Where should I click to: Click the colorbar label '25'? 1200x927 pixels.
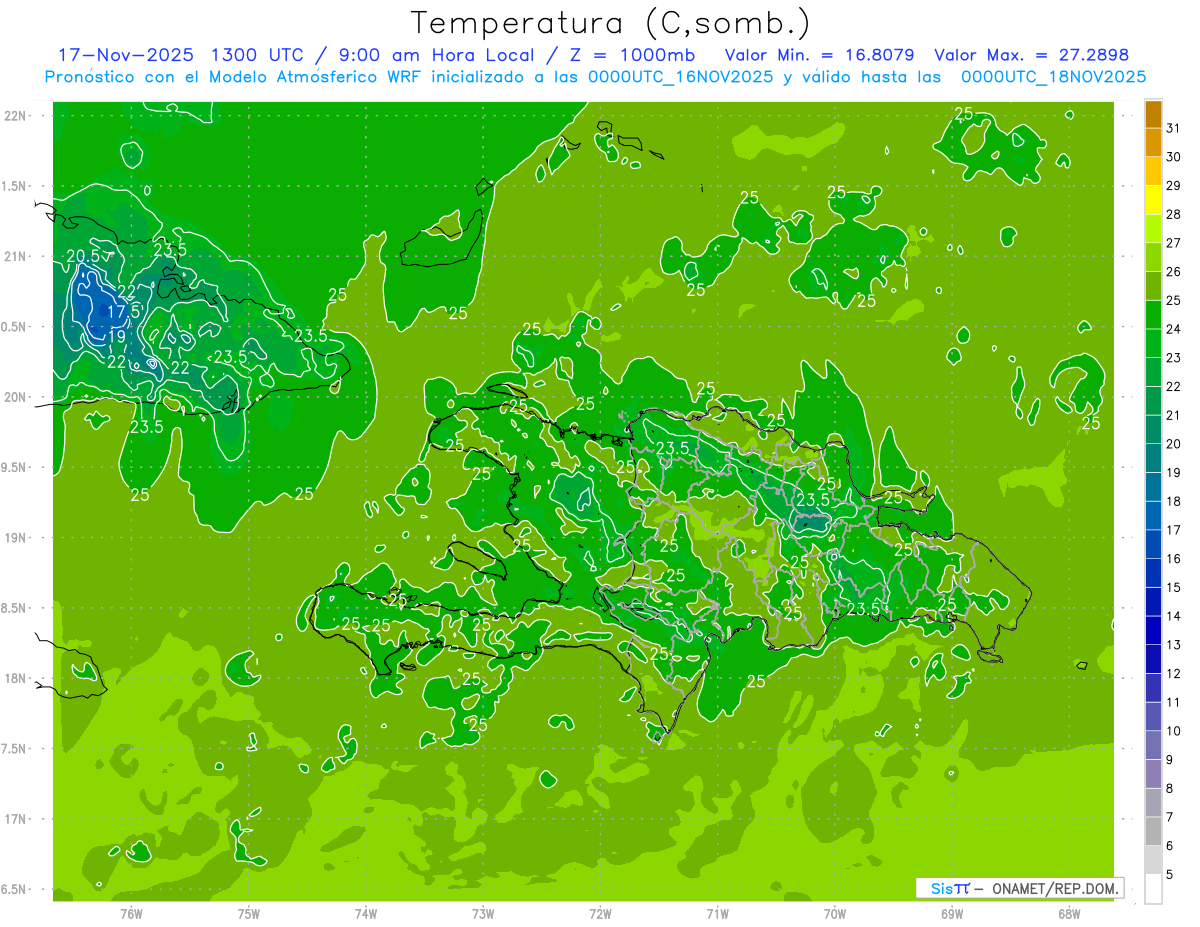coord(1174,300)
